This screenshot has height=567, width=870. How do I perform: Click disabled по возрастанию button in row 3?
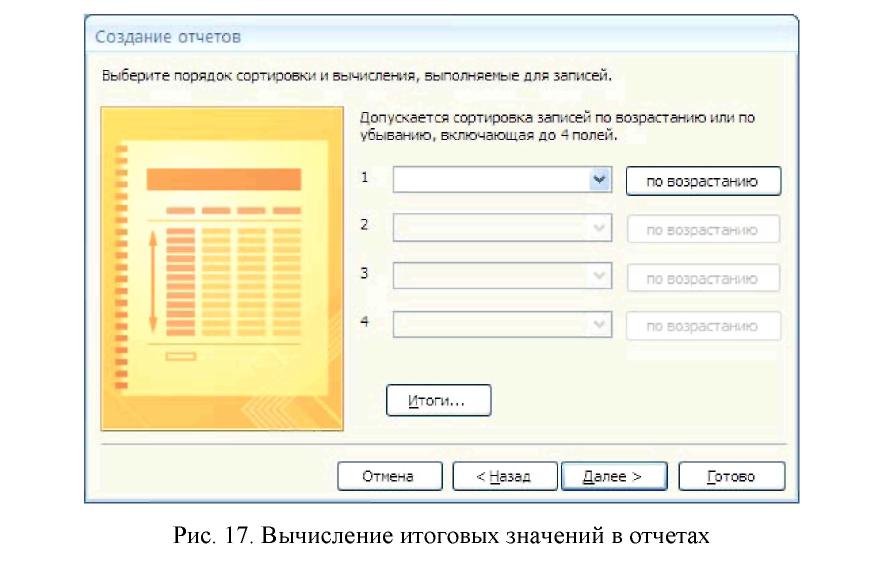click(x=703, y=278)
